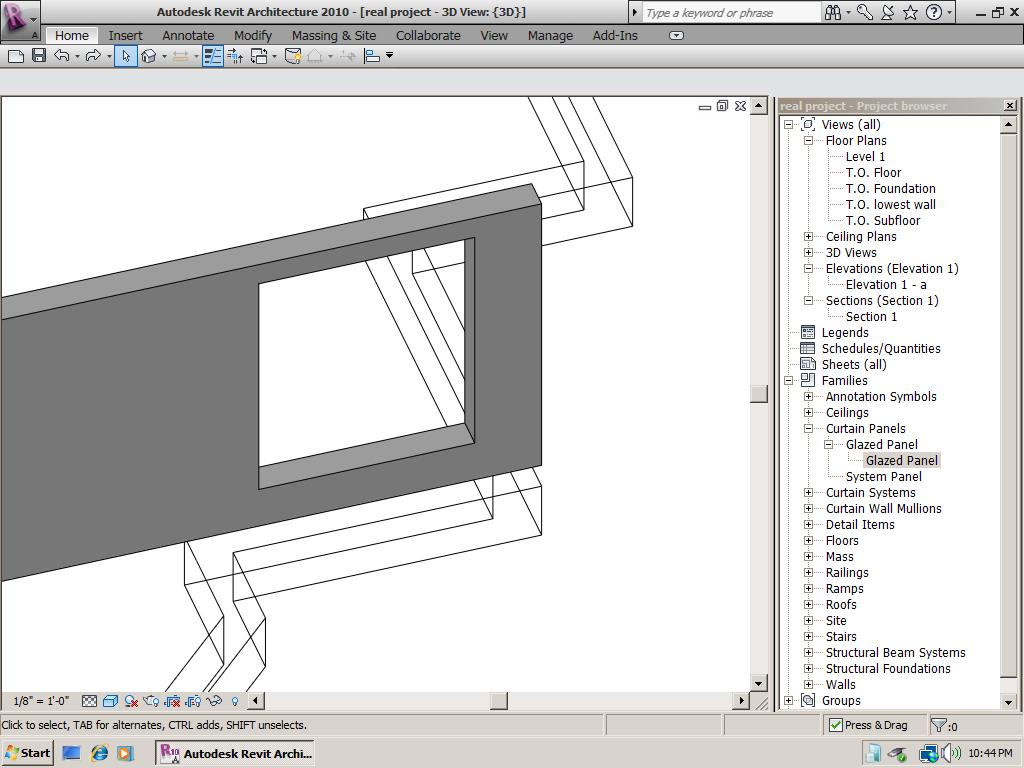
Task: Toggle Reveal Hidden Elements lightbulb
Action: coord(235,701)
